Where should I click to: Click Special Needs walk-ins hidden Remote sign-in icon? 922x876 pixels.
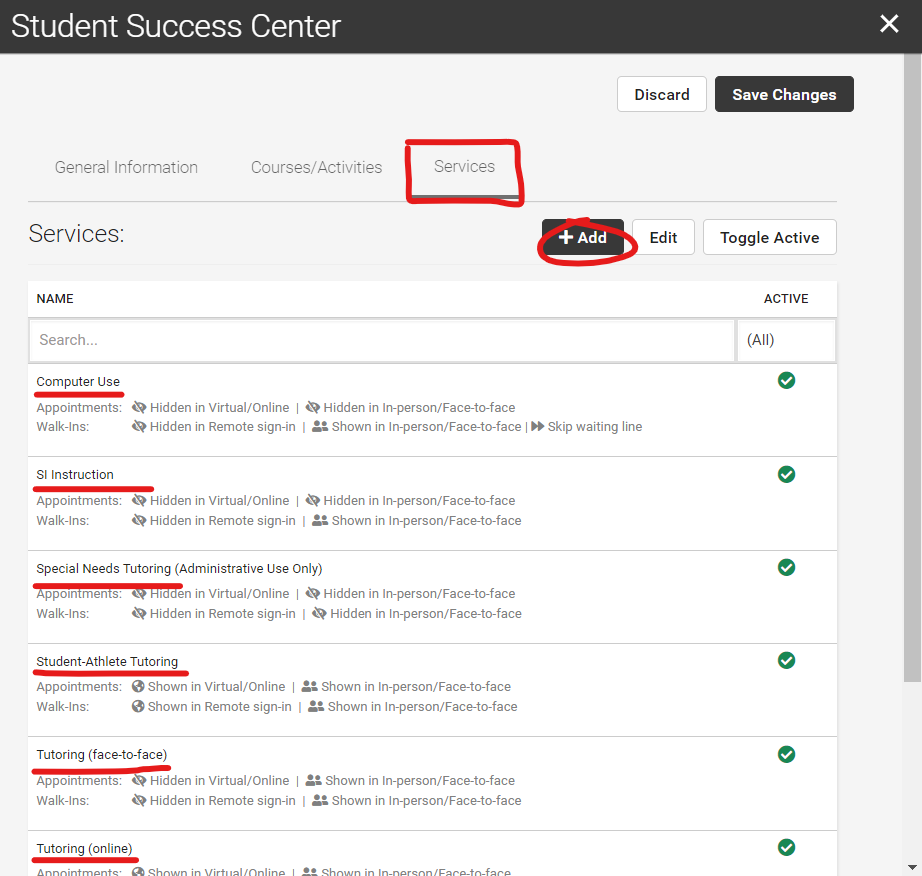(x=139, y=613)
